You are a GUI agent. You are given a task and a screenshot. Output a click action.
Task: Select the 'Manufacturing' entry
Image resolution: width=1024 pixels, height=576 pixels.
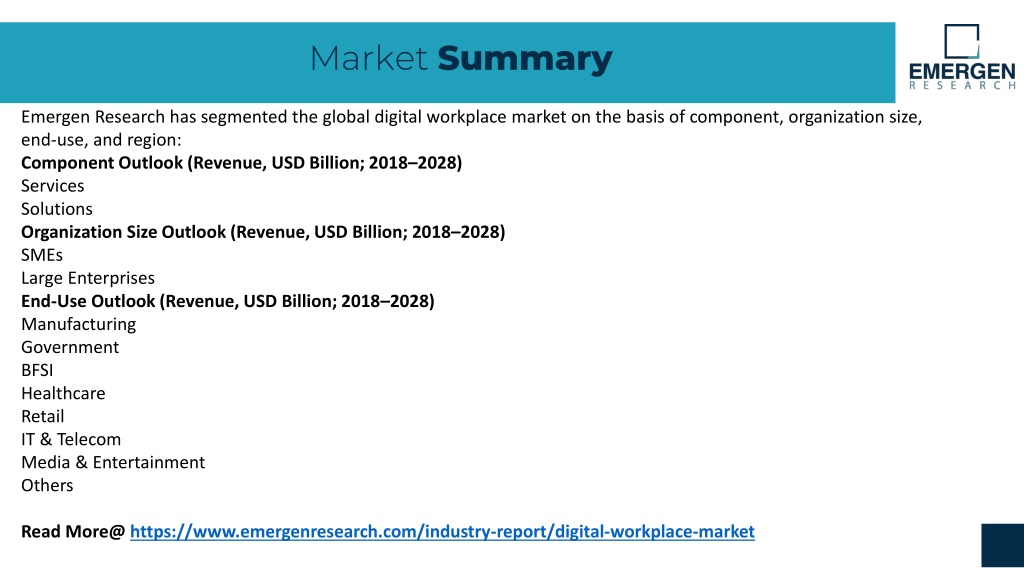point(78,325)
